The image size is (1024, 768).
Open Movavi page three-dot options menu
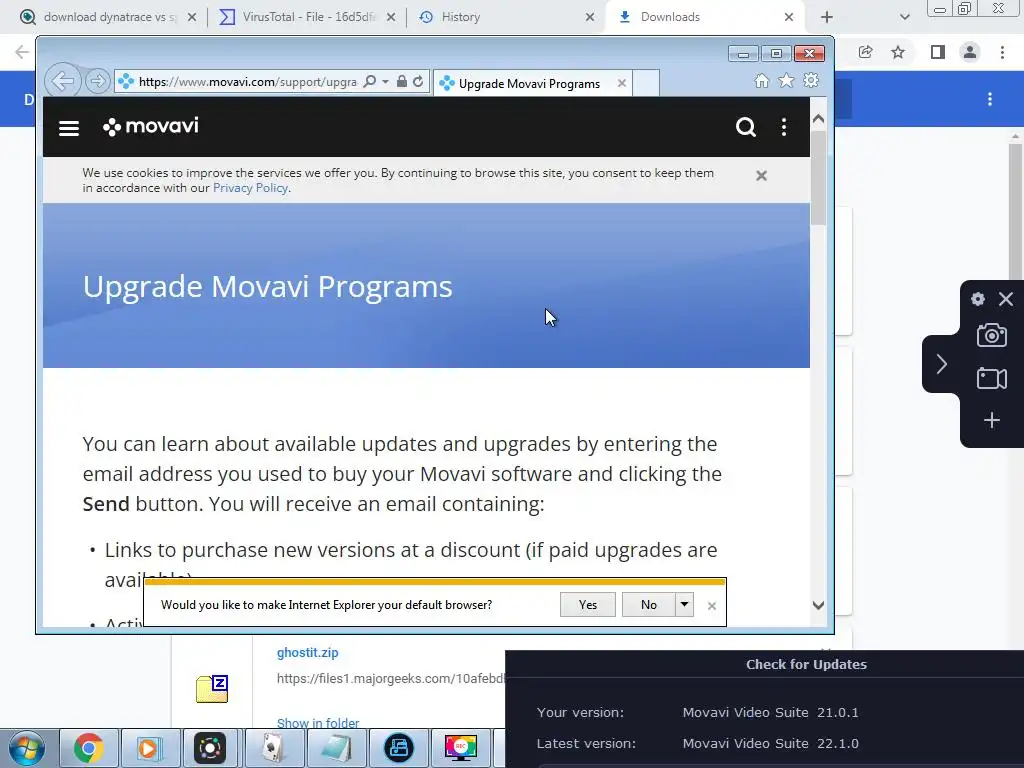(784, 127)
